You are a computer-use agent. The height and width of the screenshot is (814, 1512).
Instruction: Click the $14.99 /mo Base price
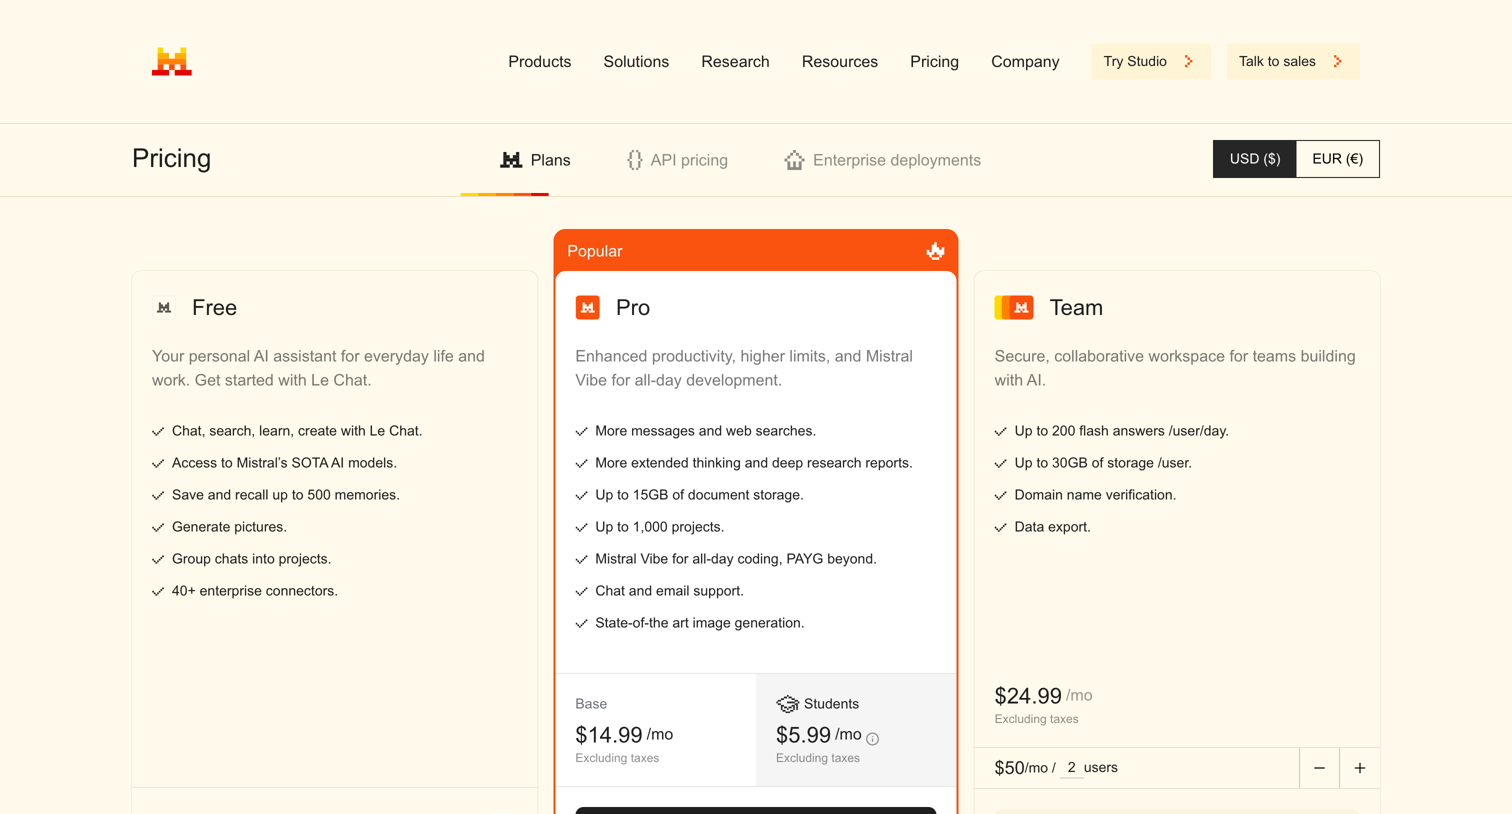click(624, 735)
